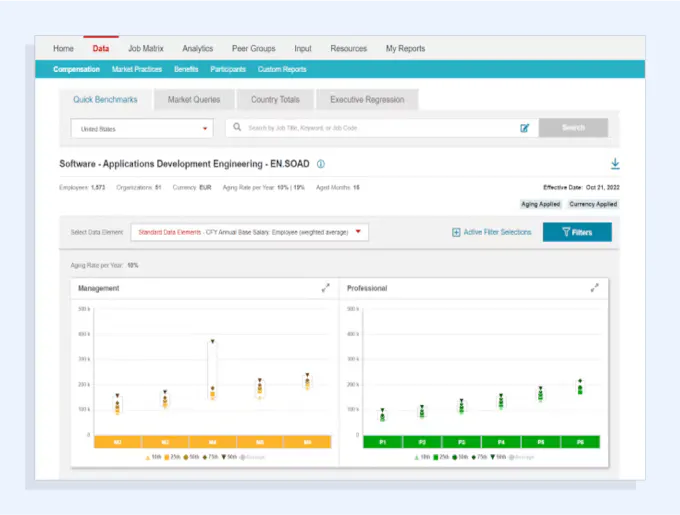This screenshot has width=680, height=515.
Task: Toggle 90th percentile in Management legend
Action: 229,457
